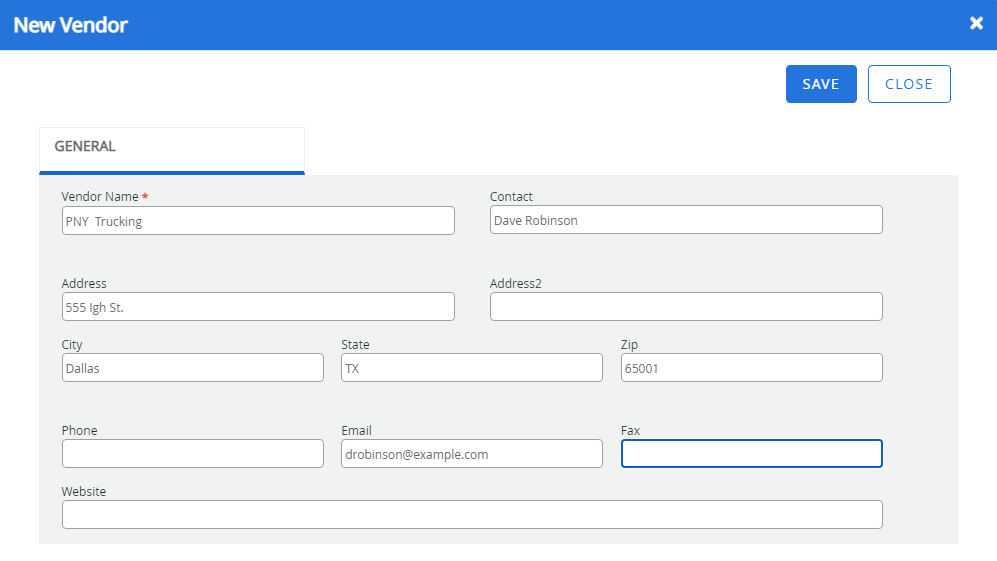The height and width of the screenshot is (561, 997).
Task: Click the Vendor Name label
Action: [100, 197]
